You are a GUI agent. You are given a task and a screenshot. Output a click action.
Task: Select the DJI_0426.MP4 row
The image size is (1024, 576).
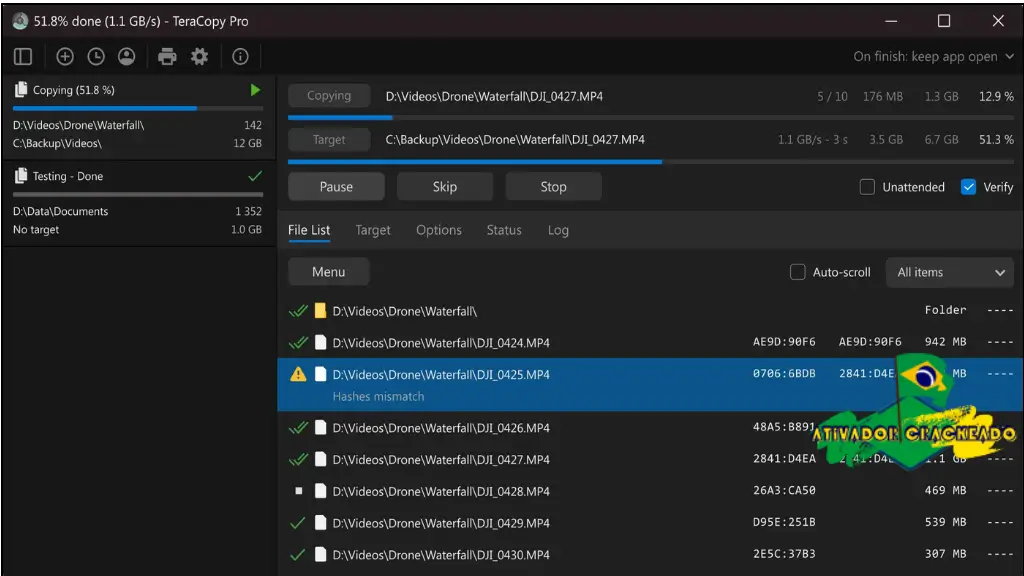click(650, 428)
